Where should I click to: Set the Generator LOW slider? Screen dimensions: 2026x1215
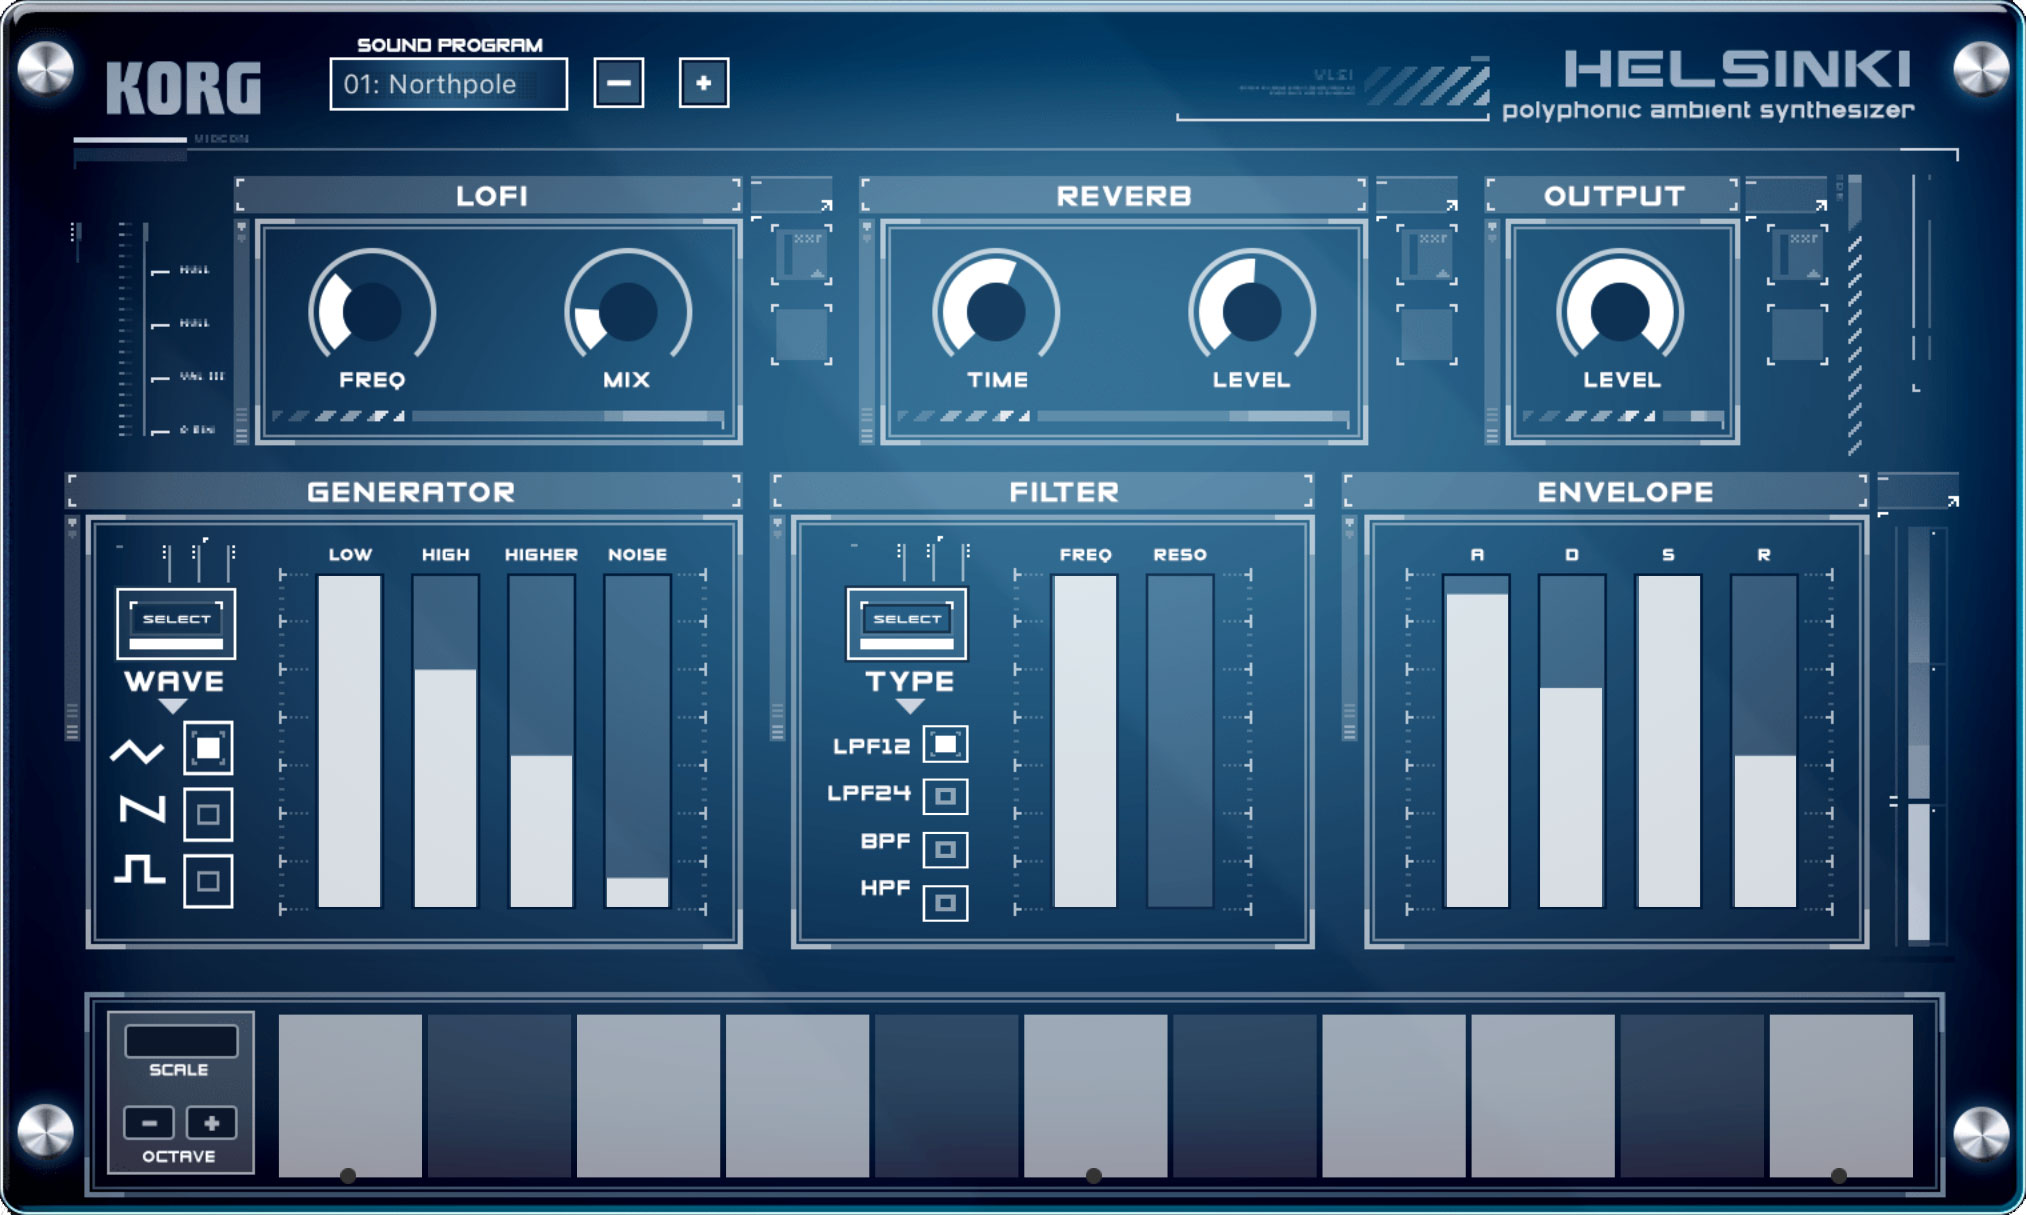(350, 741)
